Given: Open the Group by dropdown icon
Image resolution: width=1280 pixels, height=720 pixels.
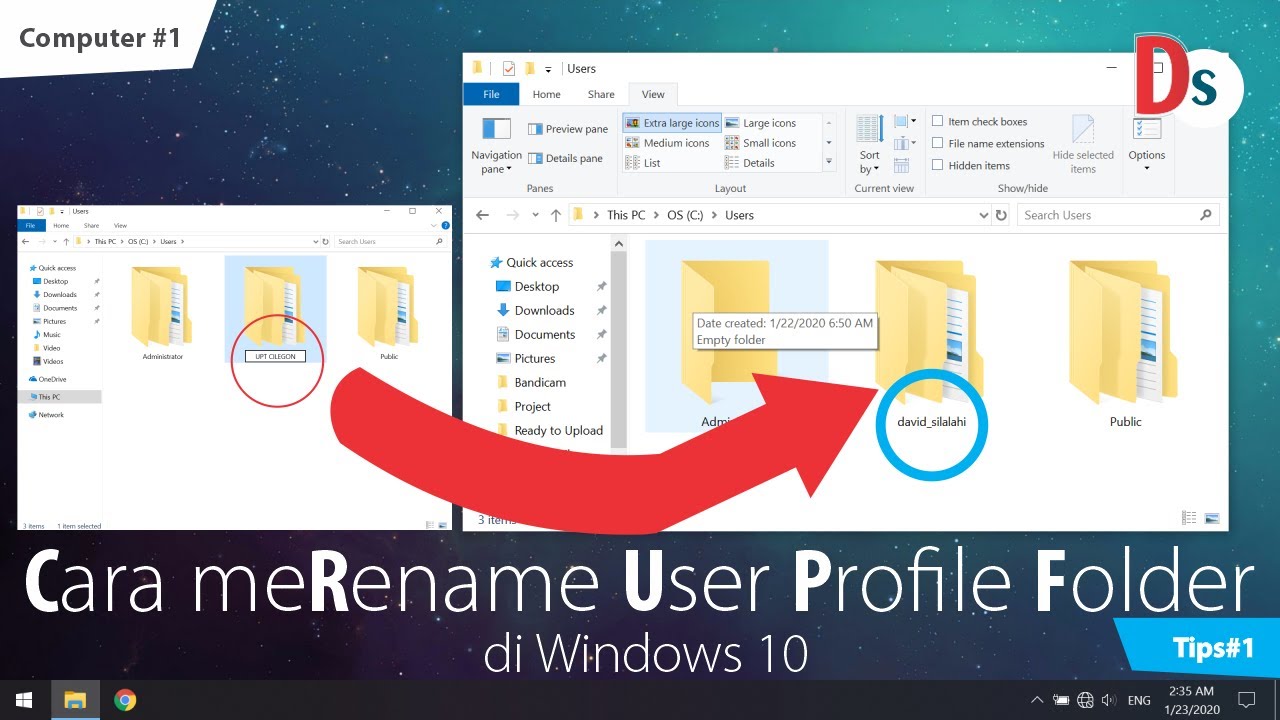Looking at the screenshot, I should tap(904, 122).
